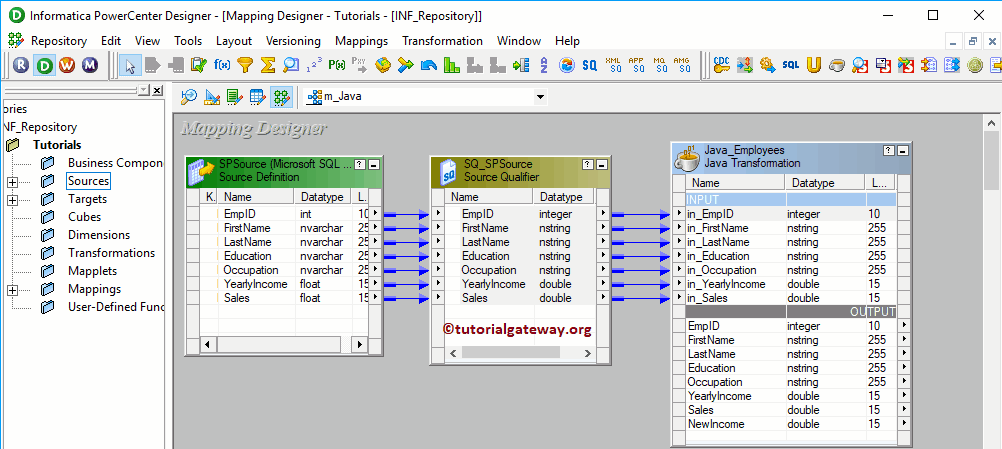Click the workspace vertical scrollbar up arrow
Viewport: 1002px width, 449px height.
[992, 123]
